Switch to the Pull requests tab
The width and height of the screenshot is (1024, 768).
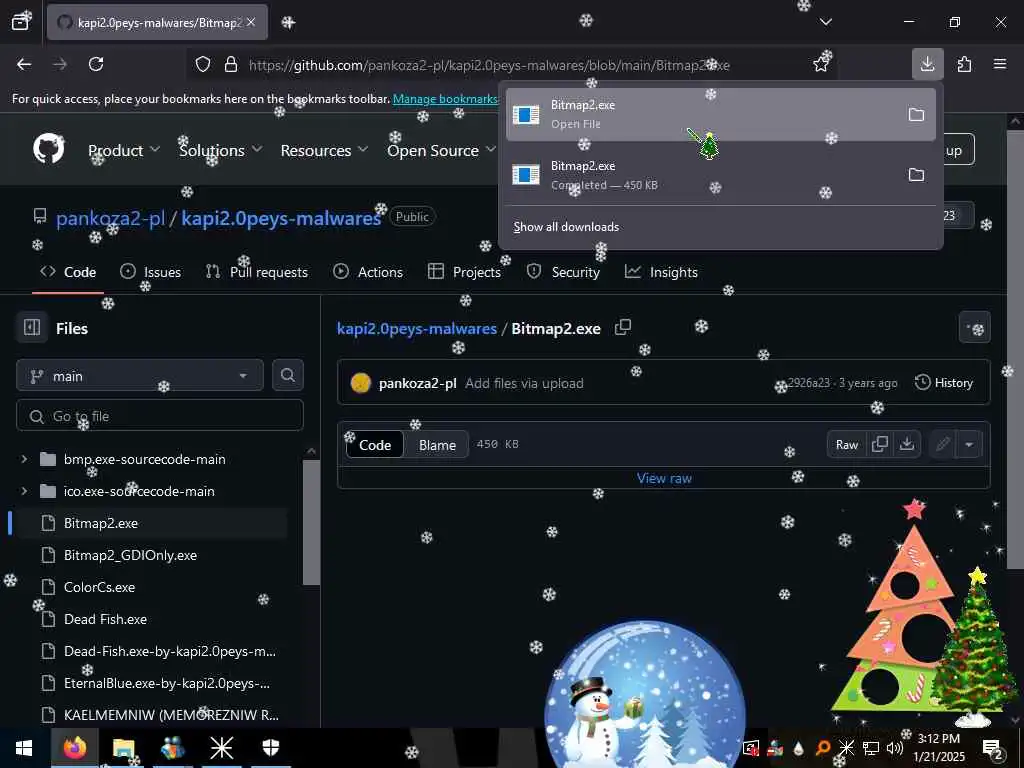(257, 272)
